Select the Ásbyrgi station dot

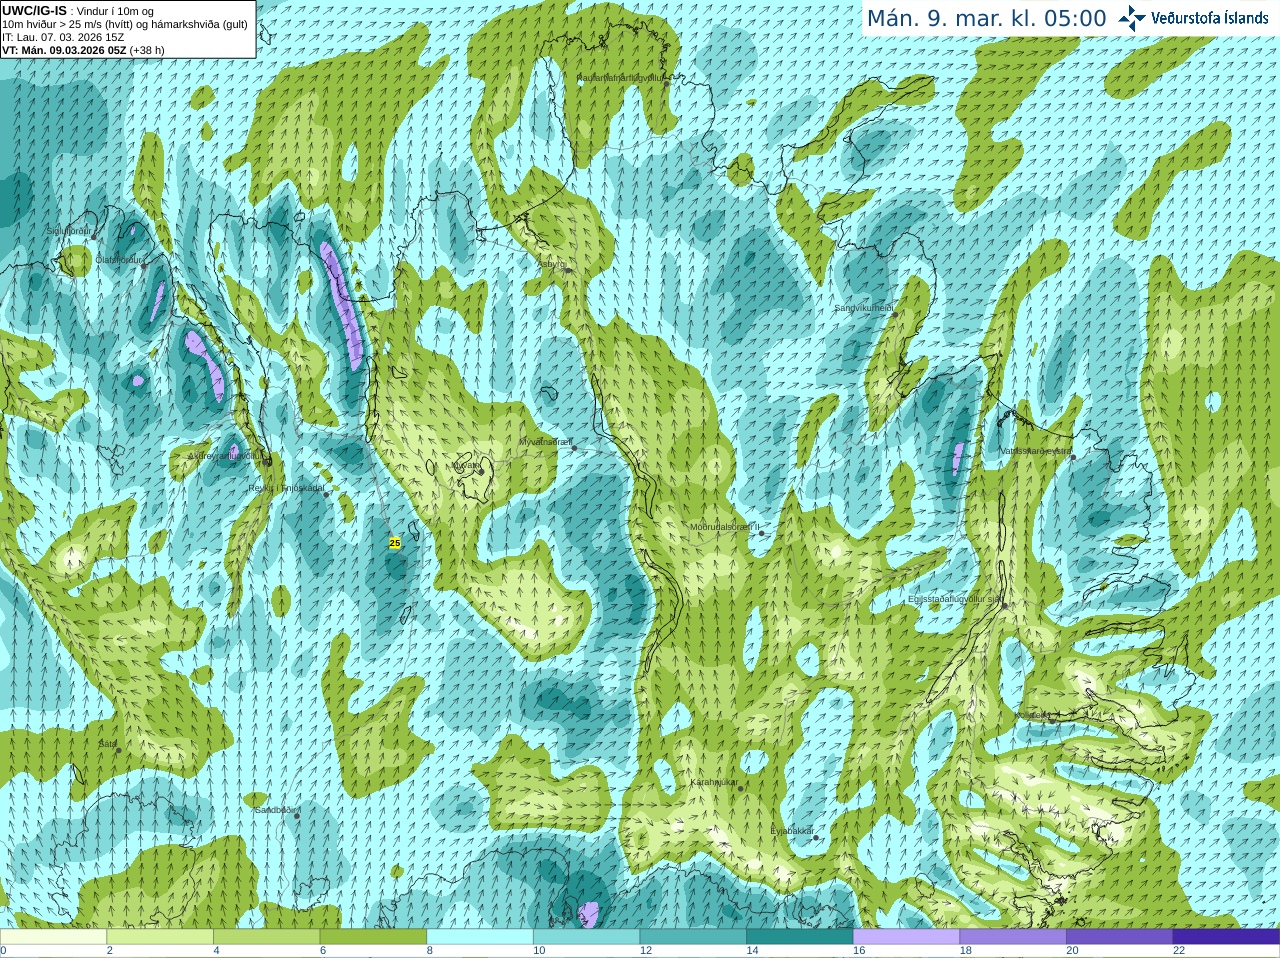point(569,270)
